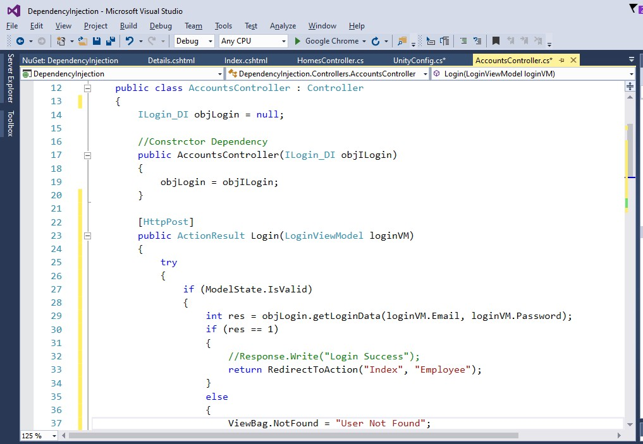Click the Visual Studio logo icon
The image size is (643, 444).
pyautogui.click(x=14, y=11)
